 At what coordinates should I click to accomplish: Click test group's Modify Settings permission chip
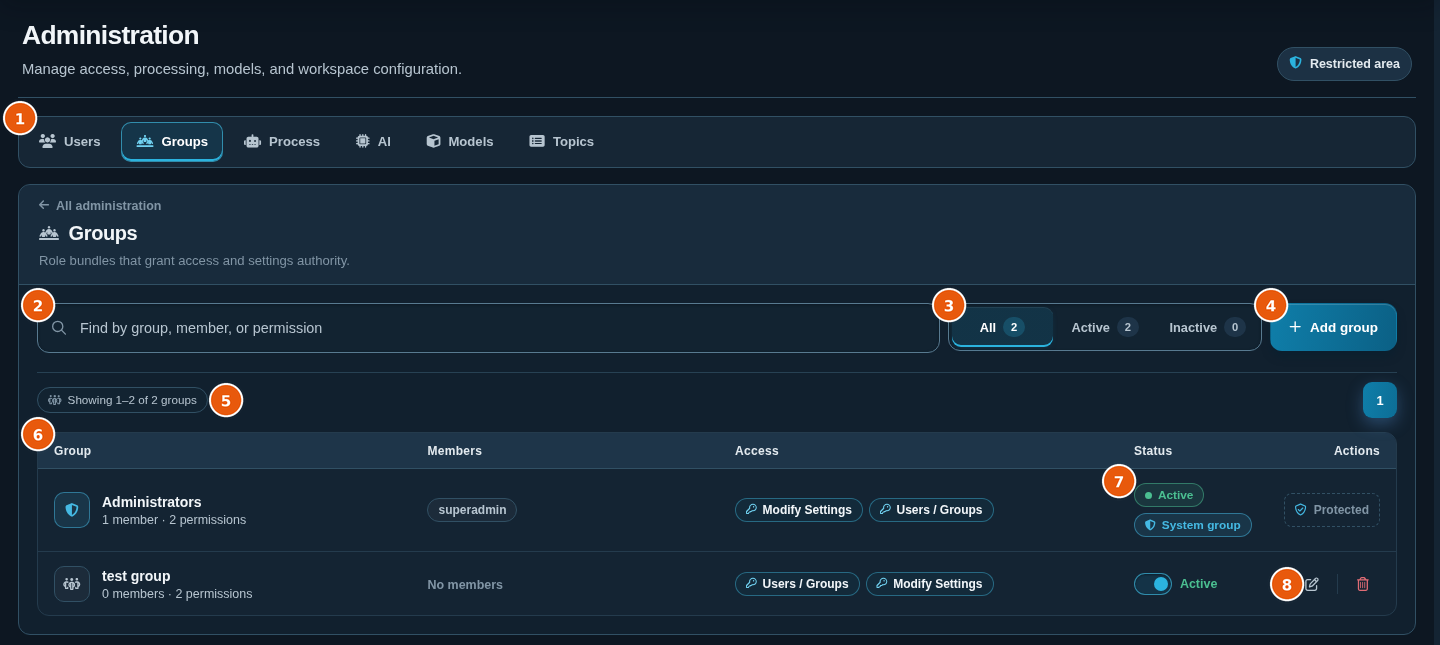coord(930,584)
